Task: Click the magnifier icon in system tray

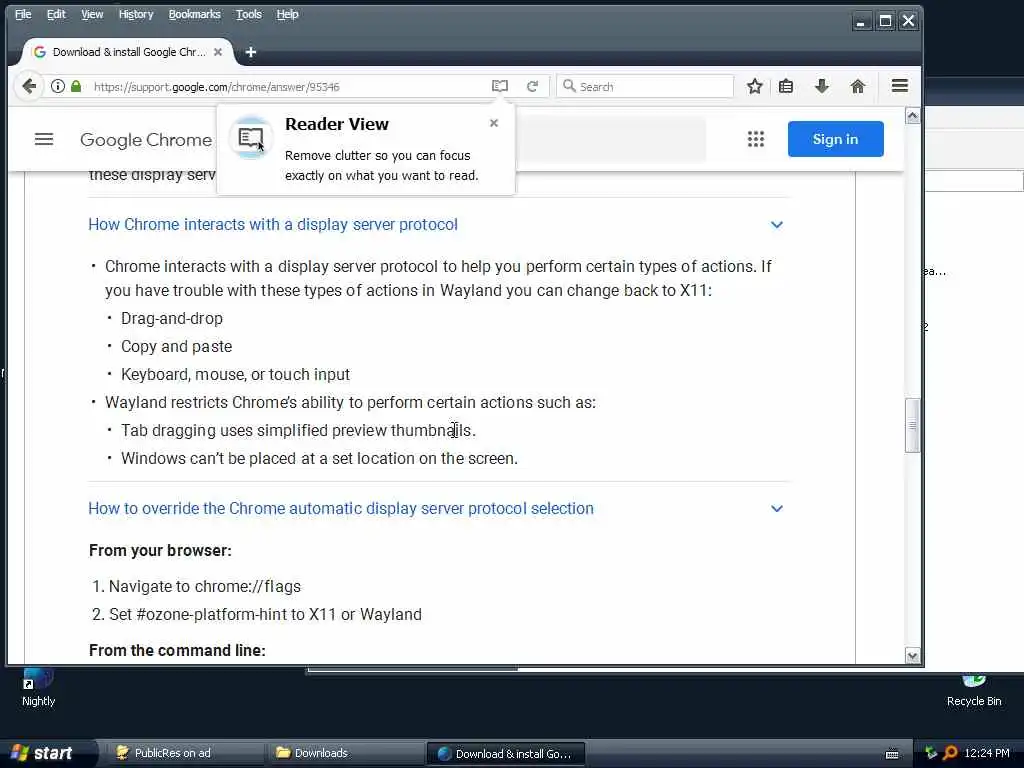Action: point(950,753)
